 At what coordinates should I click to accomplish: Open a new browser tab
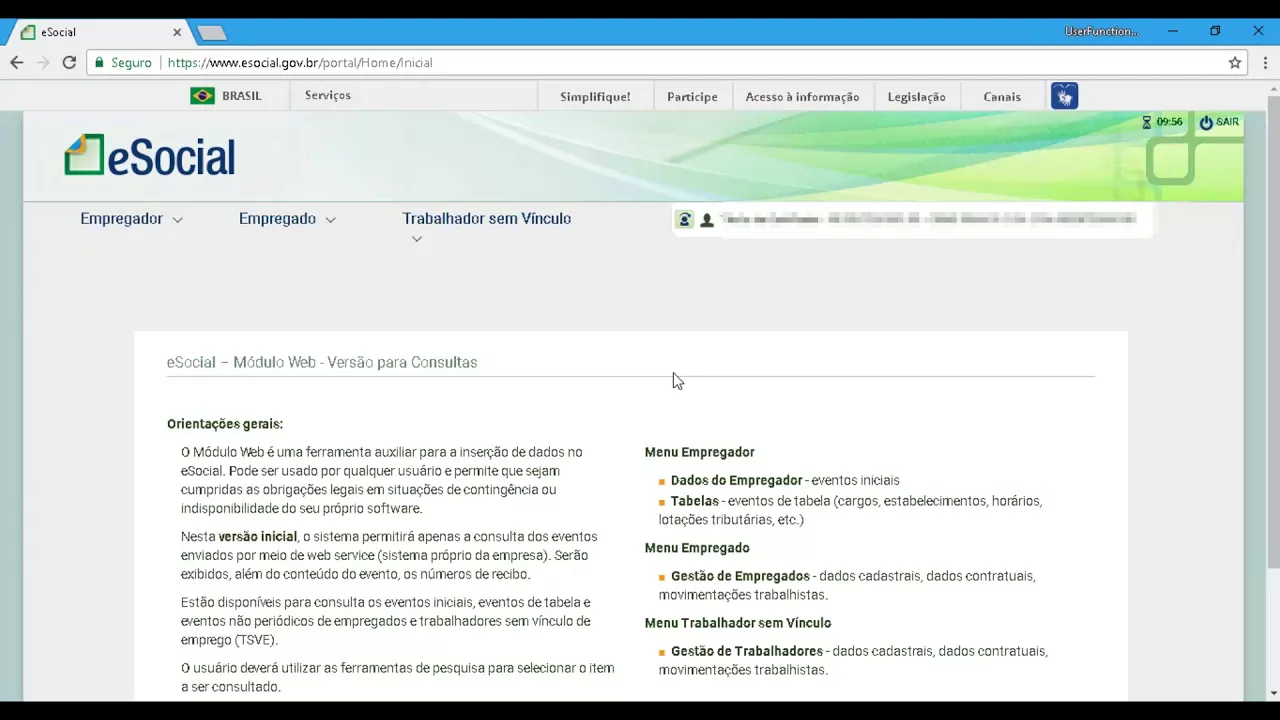click(211, 33)
